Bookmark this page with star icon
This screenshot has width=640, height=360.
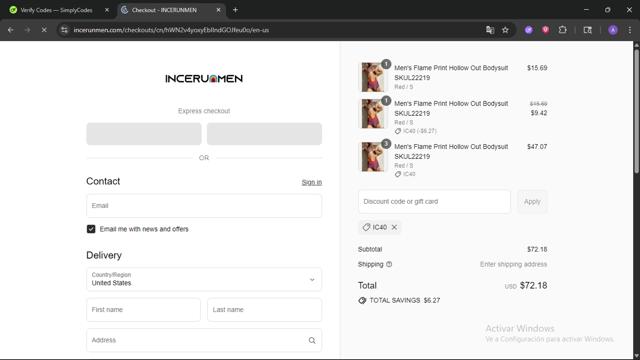[x=505, y=30]
